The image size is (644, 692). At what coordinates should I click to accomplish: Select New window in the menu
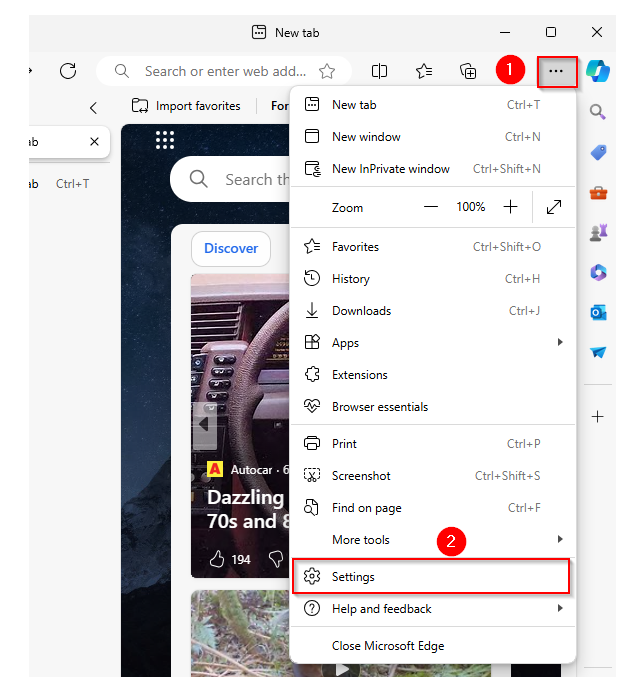pyautogui.click(x=433, y=137)
